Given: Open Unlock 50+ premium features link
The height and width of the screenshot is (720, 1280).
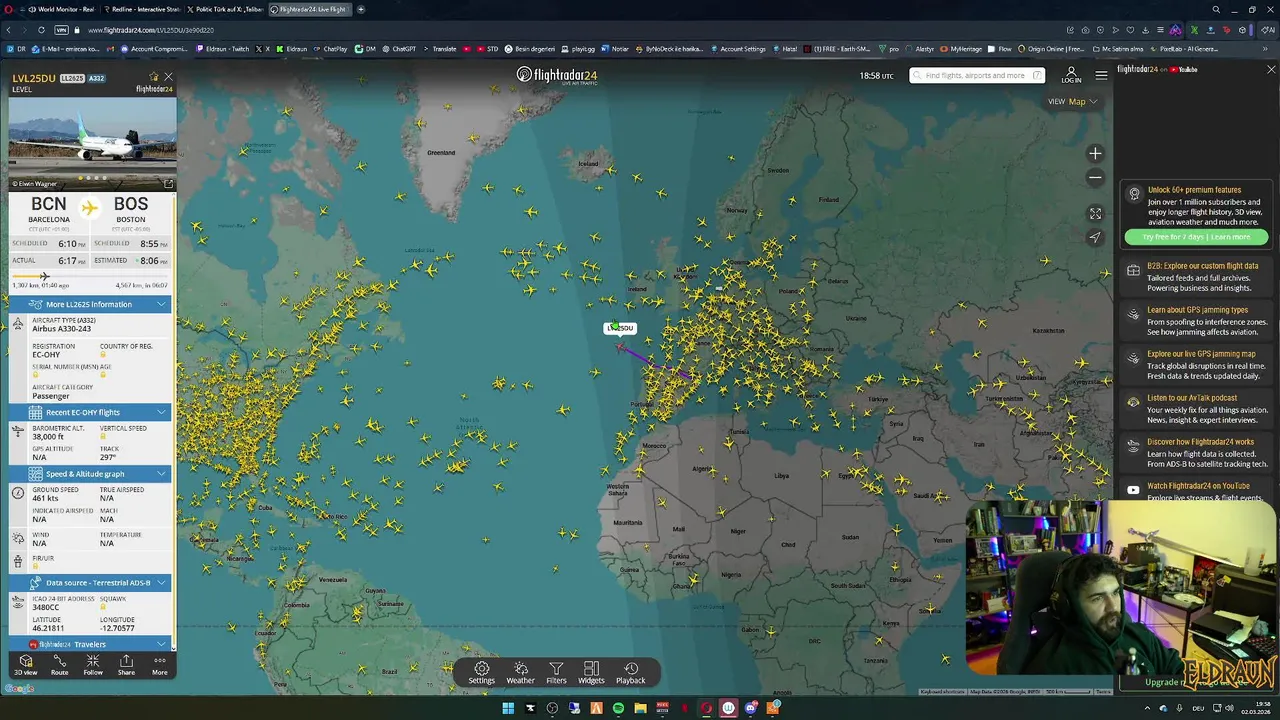Looking at the screenshot, I should pyautogui.click(x=1194, y=190).
